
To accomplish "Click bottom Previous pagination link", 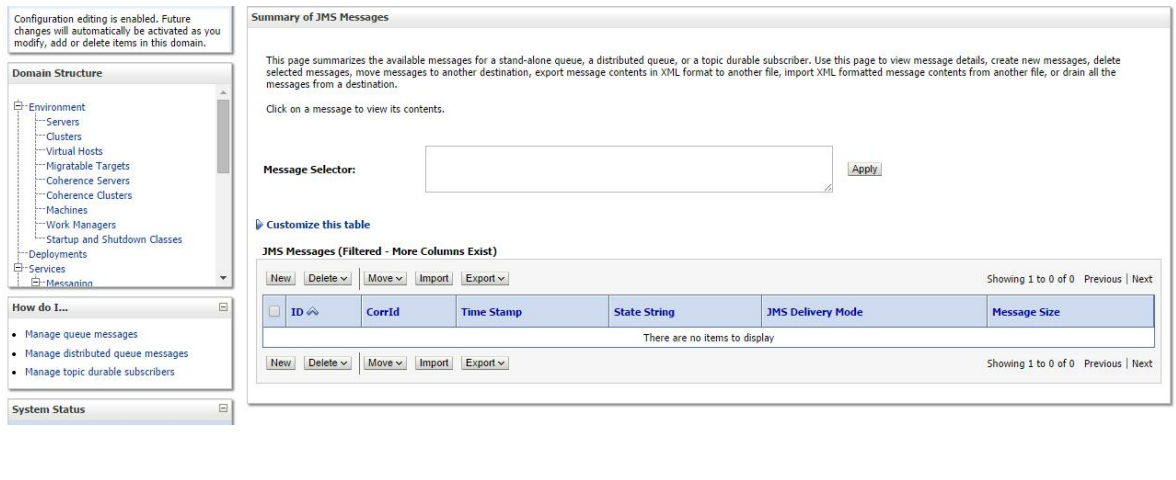I will tap(1102, 364).
